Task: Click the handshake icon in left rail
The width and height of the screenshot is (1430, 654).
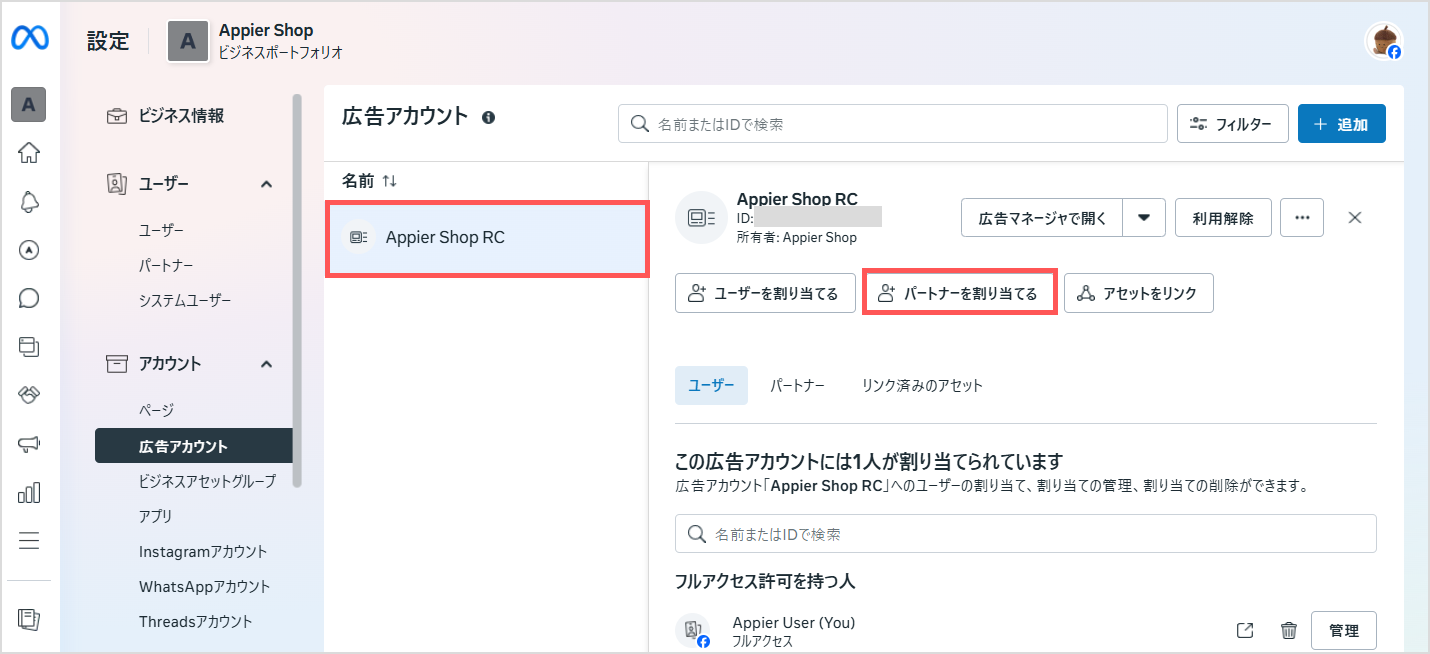Action: point(29,395)
